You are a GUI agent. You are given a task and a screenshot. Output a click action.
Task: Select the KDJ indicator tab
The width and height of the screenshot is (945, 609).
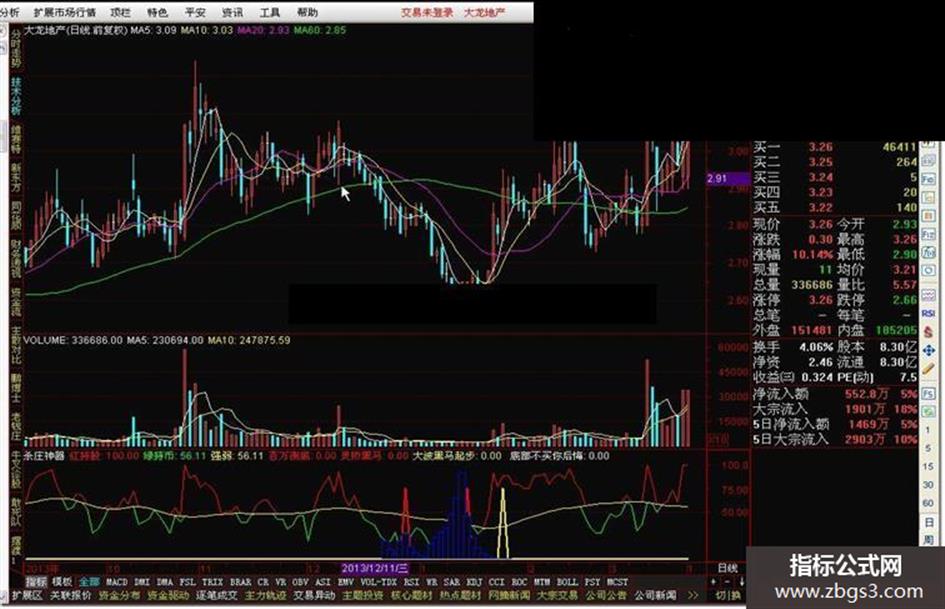point(474,582)
